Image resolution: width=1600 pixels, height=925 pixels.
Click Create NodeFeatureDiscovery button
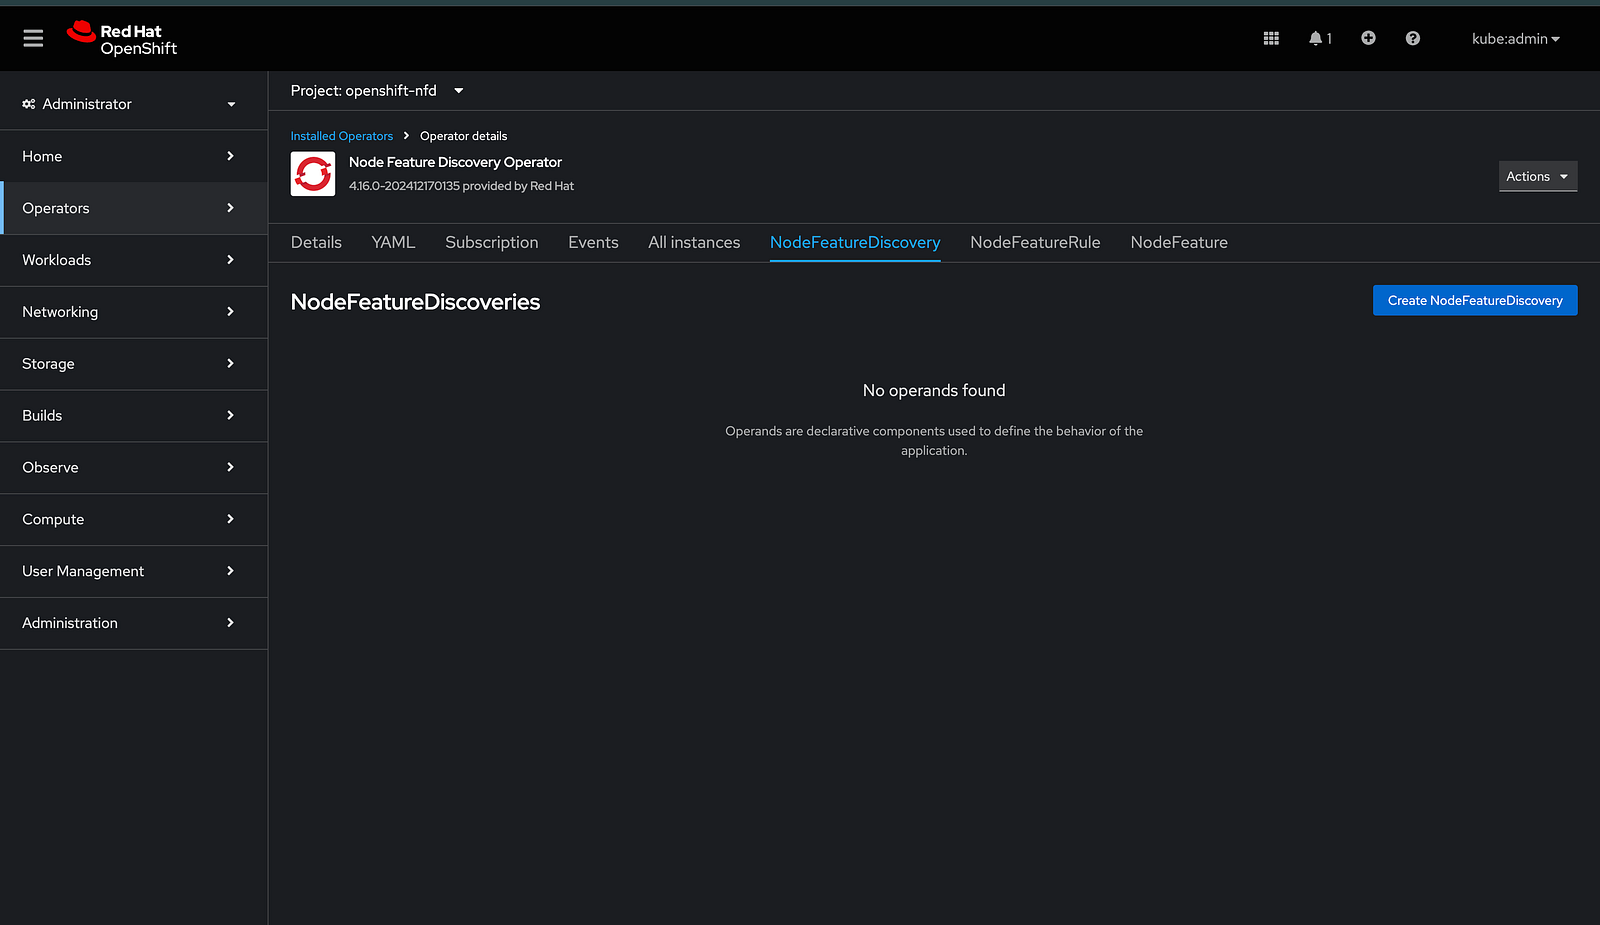pos(1475,301)
